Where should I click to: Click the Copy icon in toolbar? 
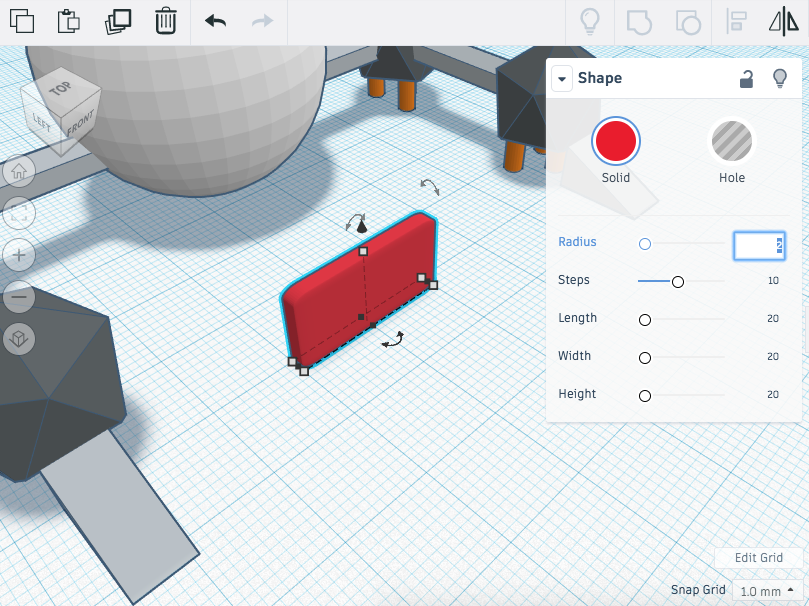click(x=22, y=22)
